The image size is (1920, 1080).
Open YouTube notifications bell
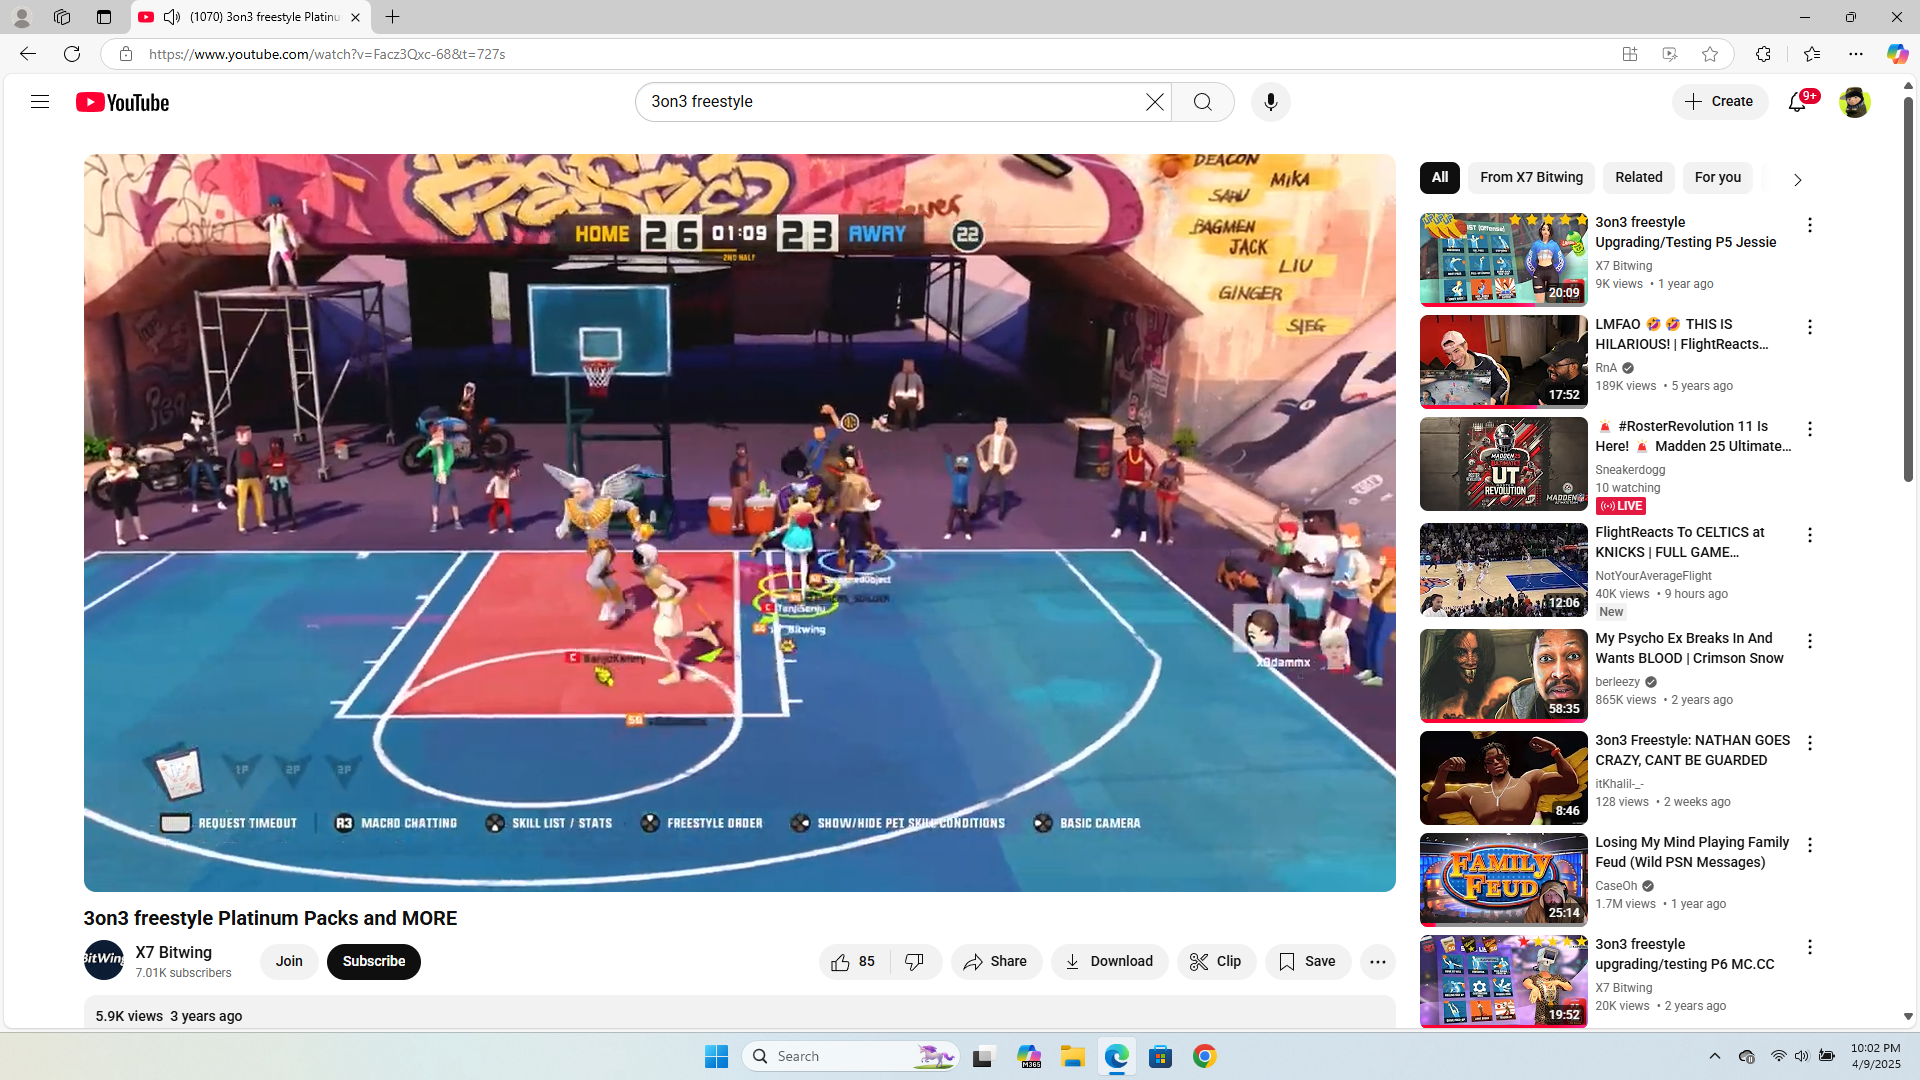(1798, 102)
